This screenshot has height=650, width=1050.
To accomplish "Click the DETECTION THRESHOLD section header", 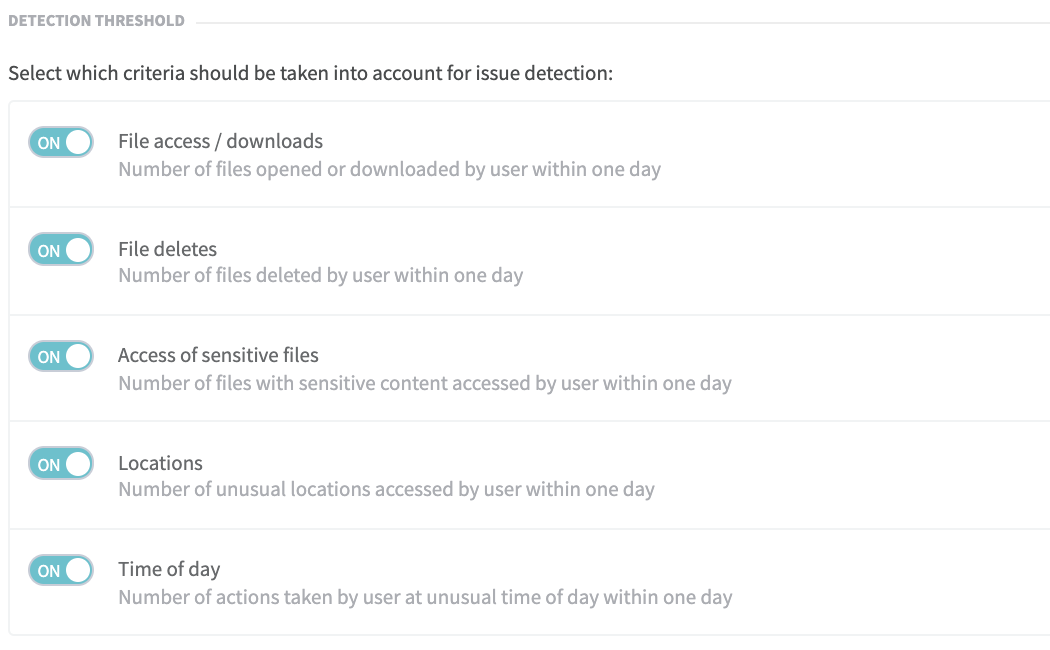I will [x=96, y=20].
